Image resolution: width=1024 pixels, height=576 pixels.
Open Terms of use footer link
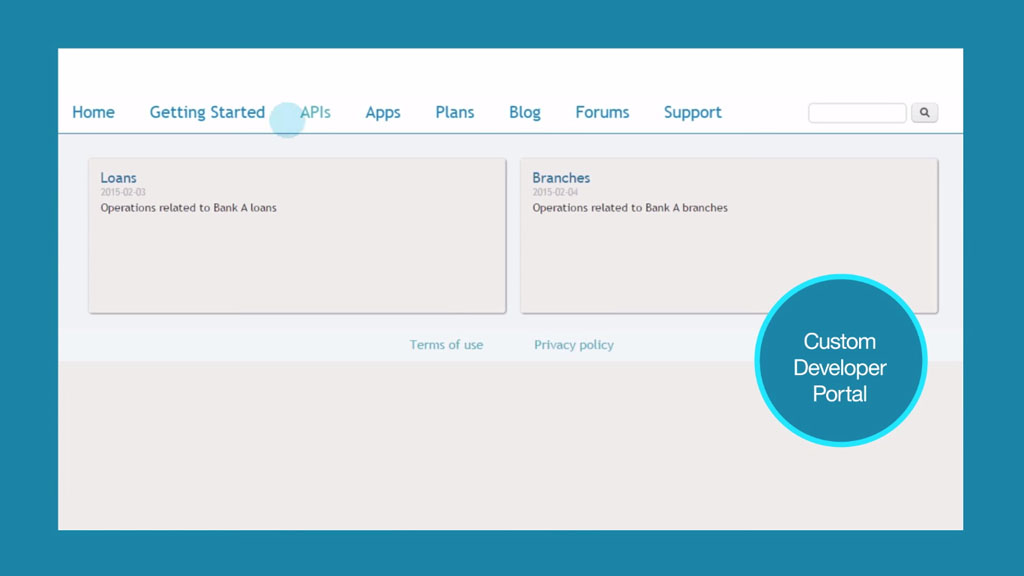pyautogui.click(x=446, y=345)
